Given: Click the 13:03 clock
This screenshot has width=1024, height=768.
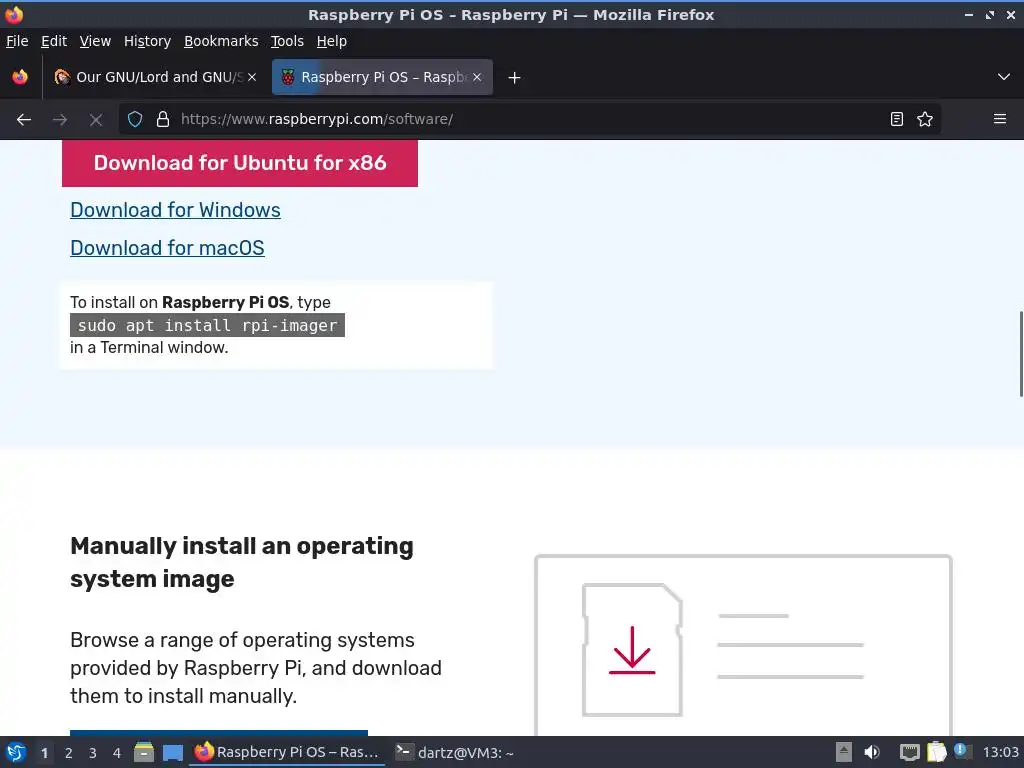Looking at the screenshot, I should coord(1000,752).
